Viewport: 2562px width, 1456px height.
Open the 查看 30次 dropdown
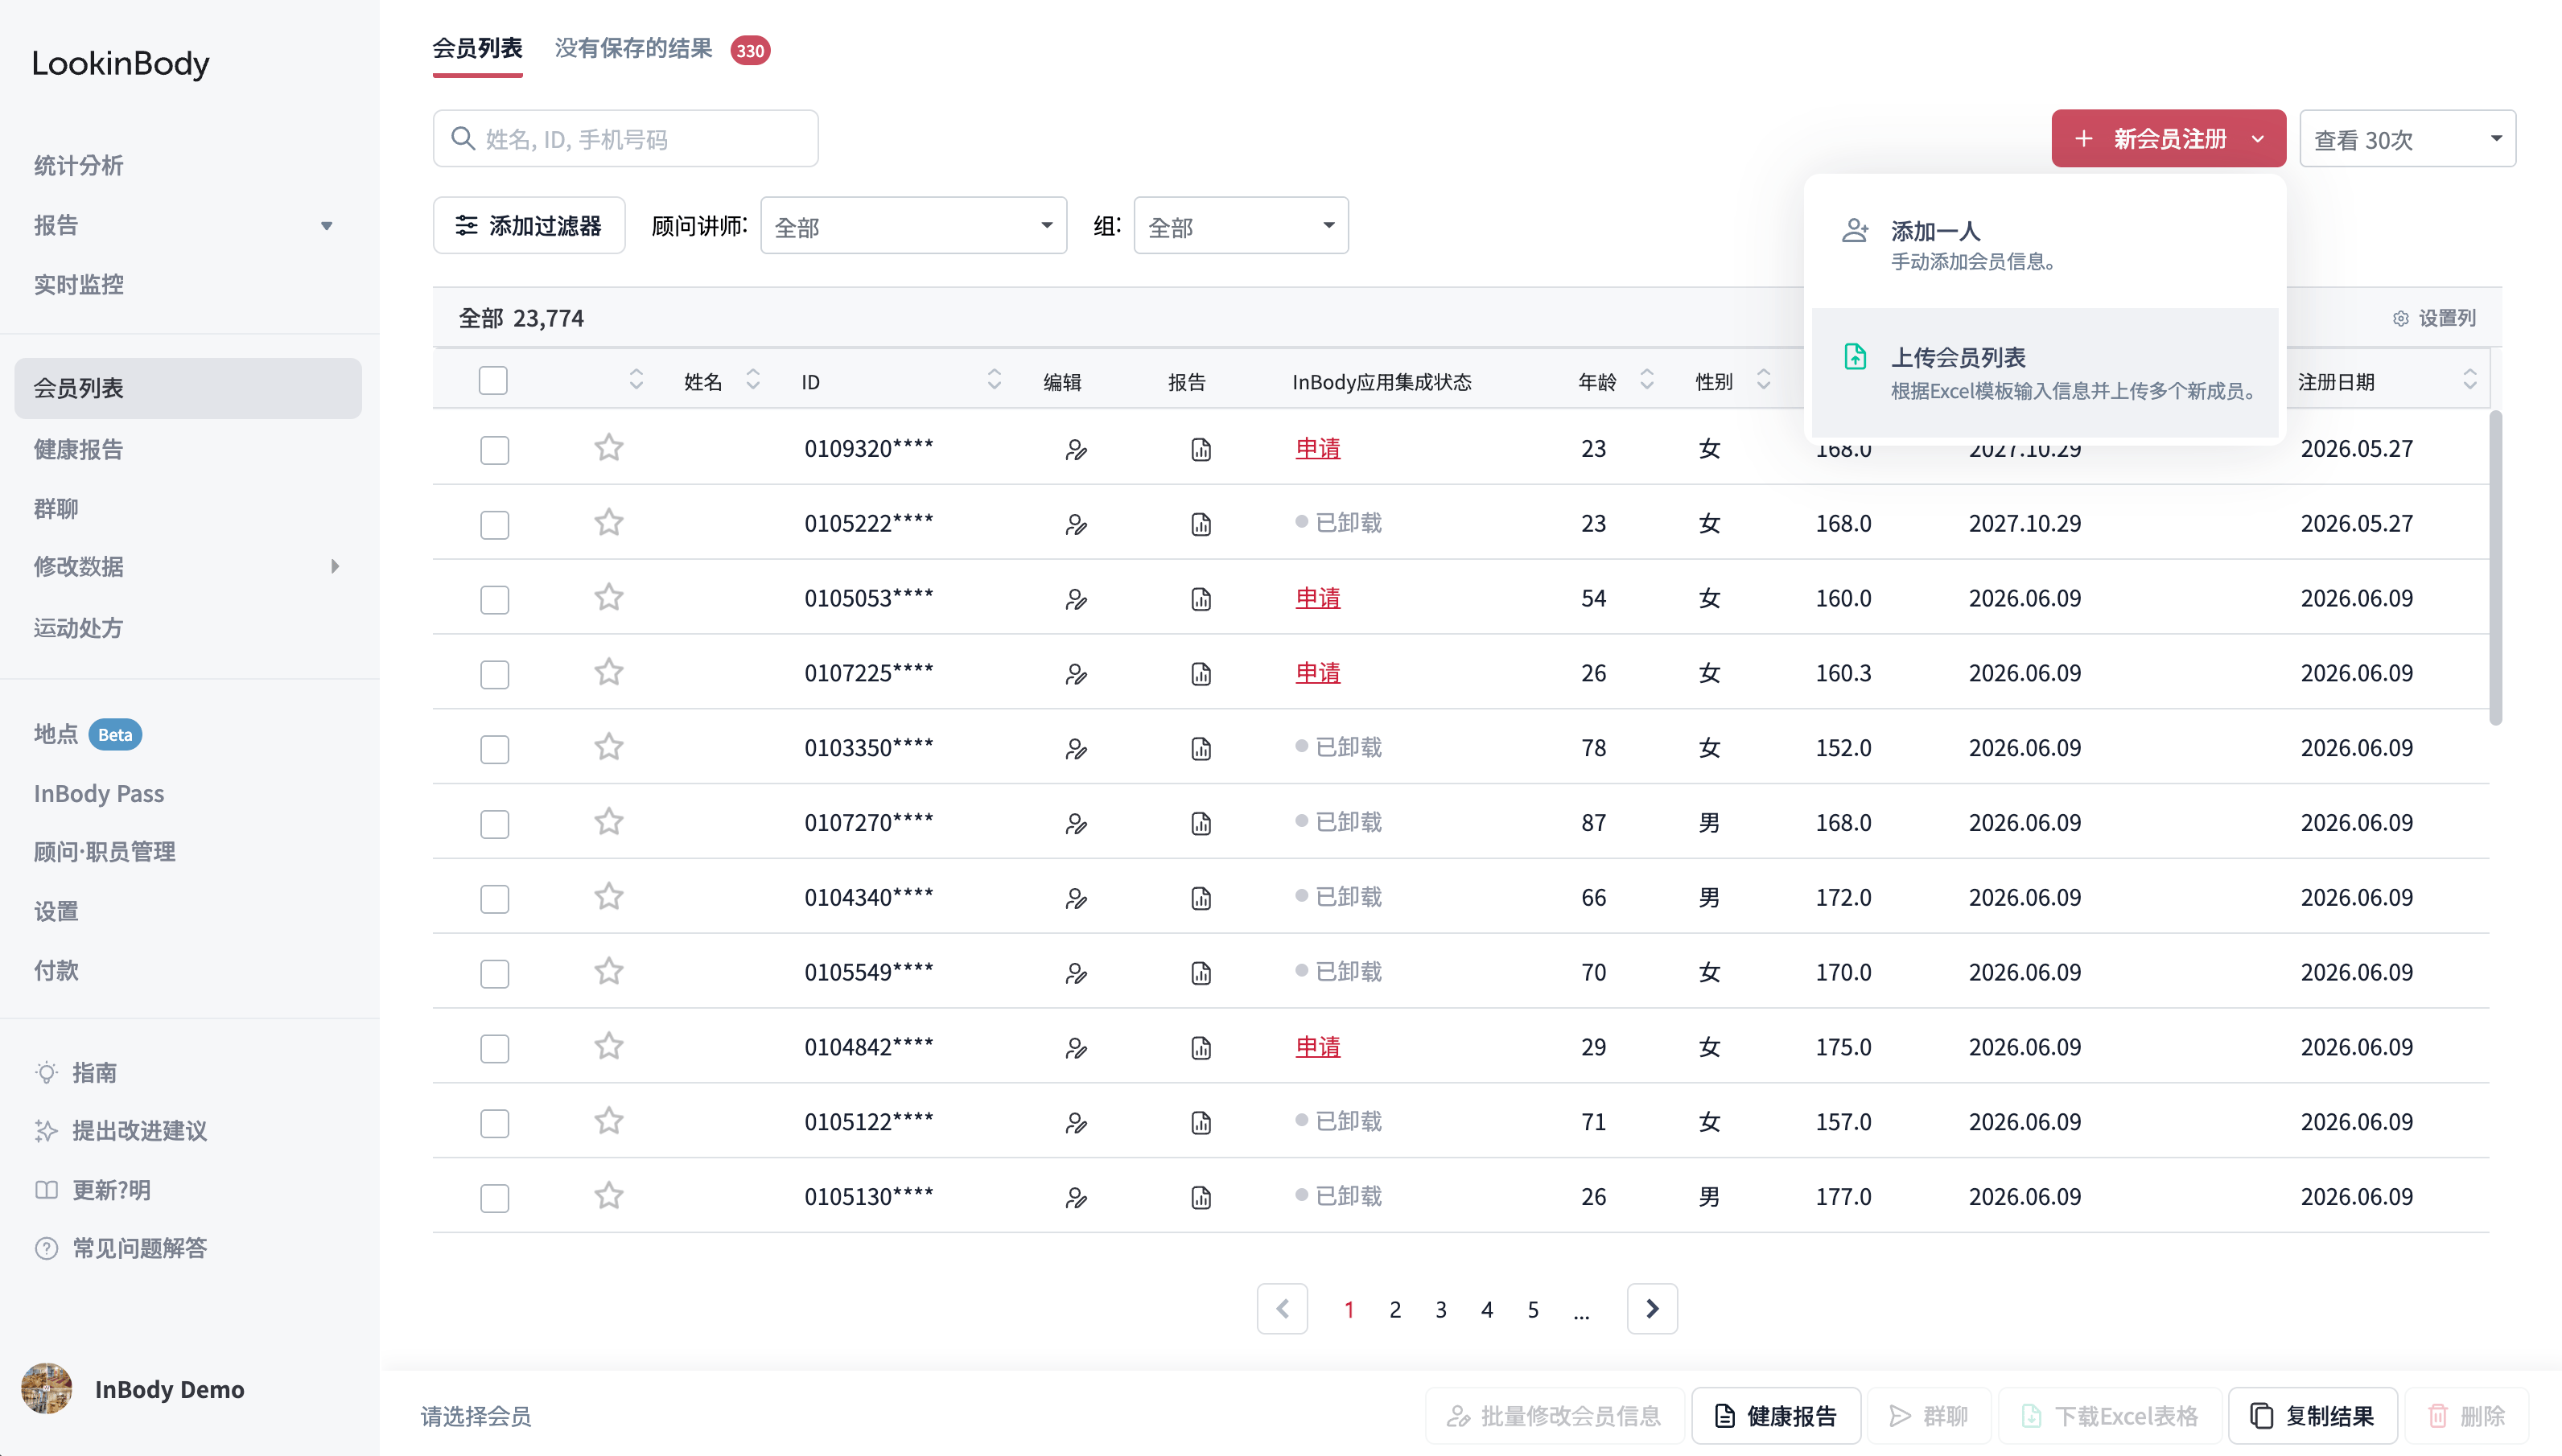coord(2407,138)
